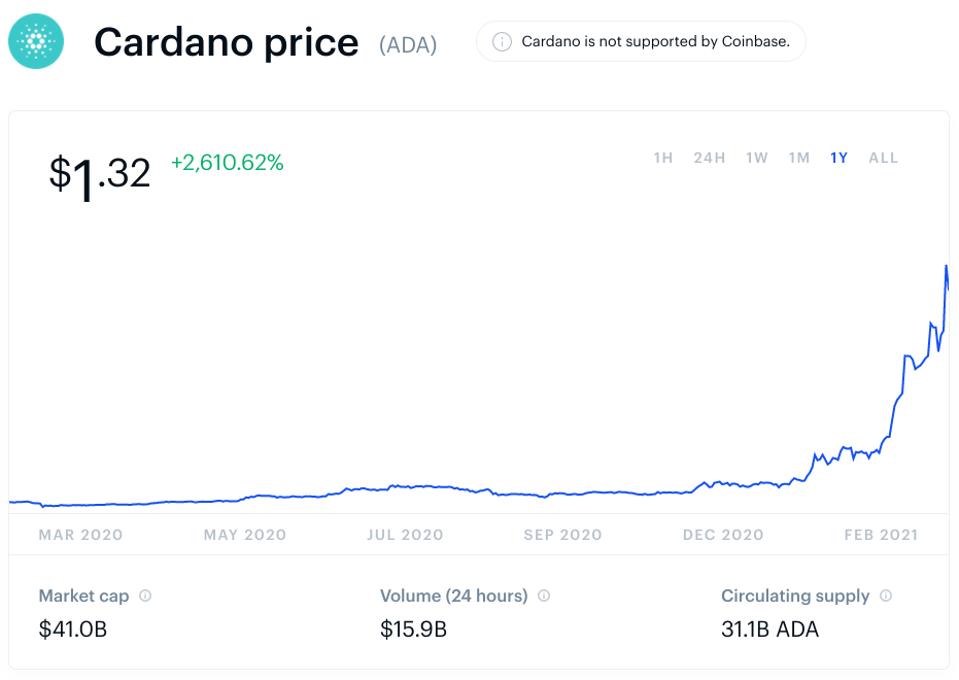Switch chart to 24H range
This screenshot has width=959, height=680.
coord(709,158)
